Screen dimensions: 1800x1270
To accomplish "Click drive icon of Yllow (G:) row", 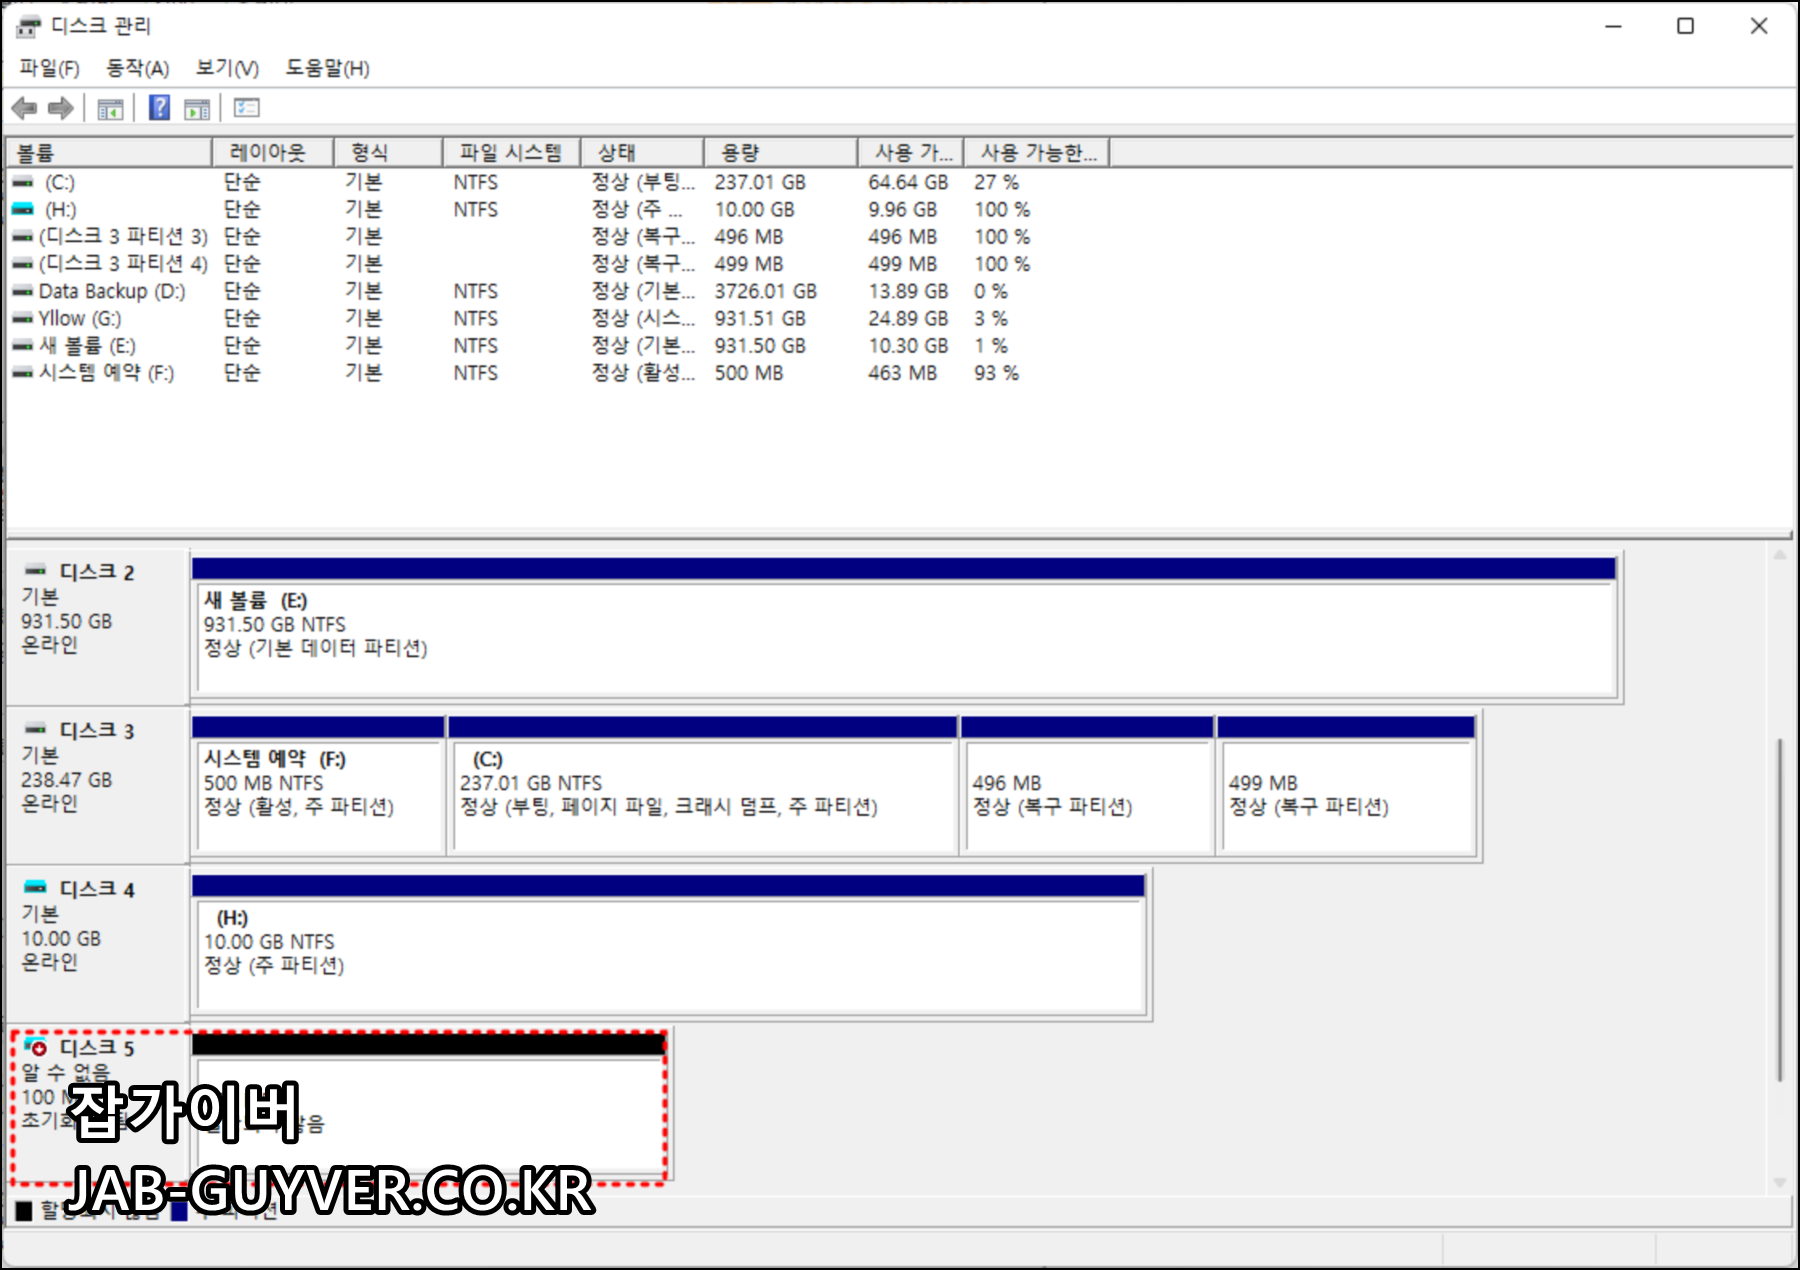I will (x=23, y=319).
